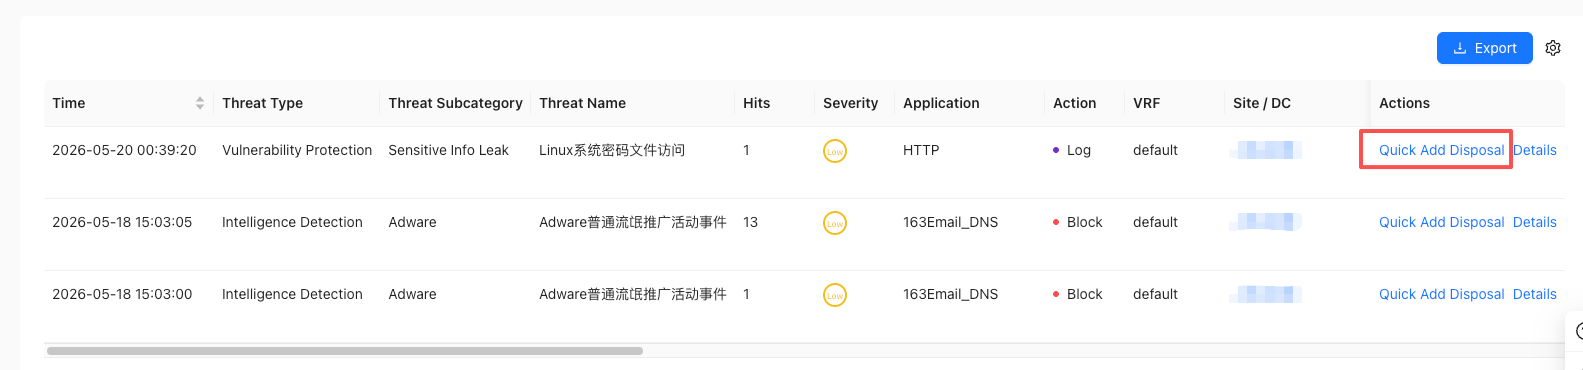Click Vulnerability Protection cell

(x=297, y=150)
